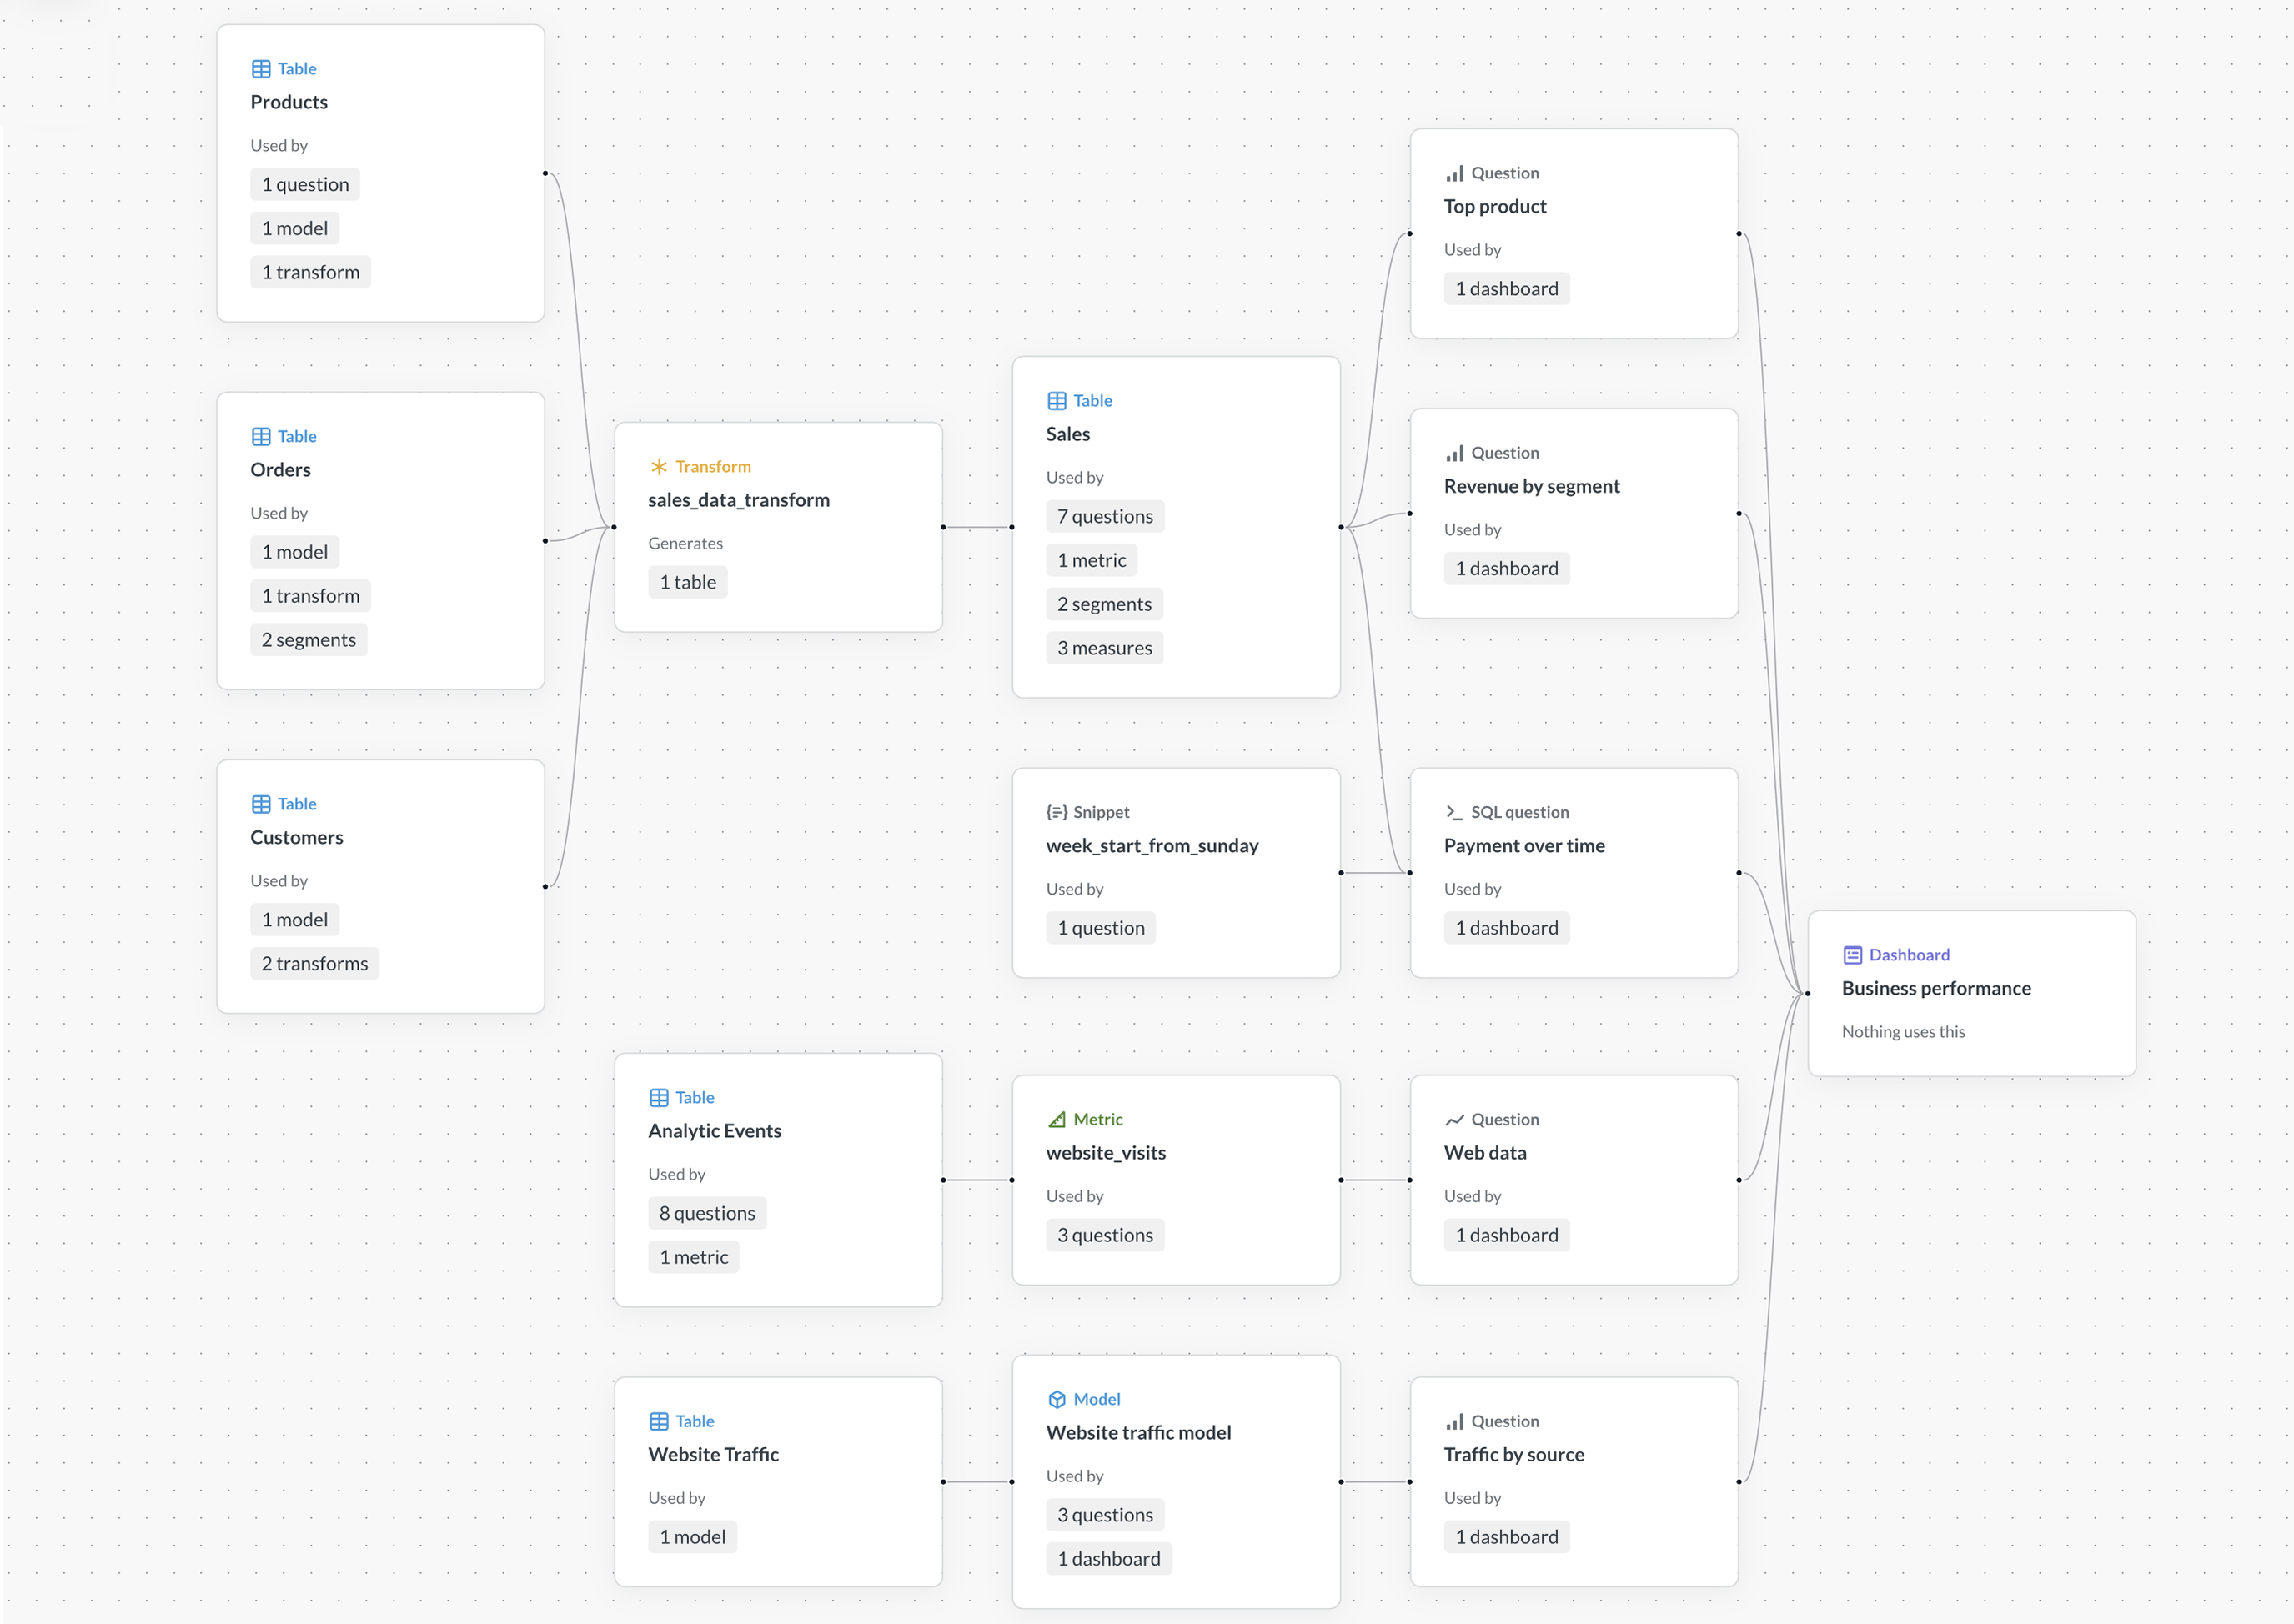Click the Table icon on the Products card
2294x1624 pixels.
point(261,68)
